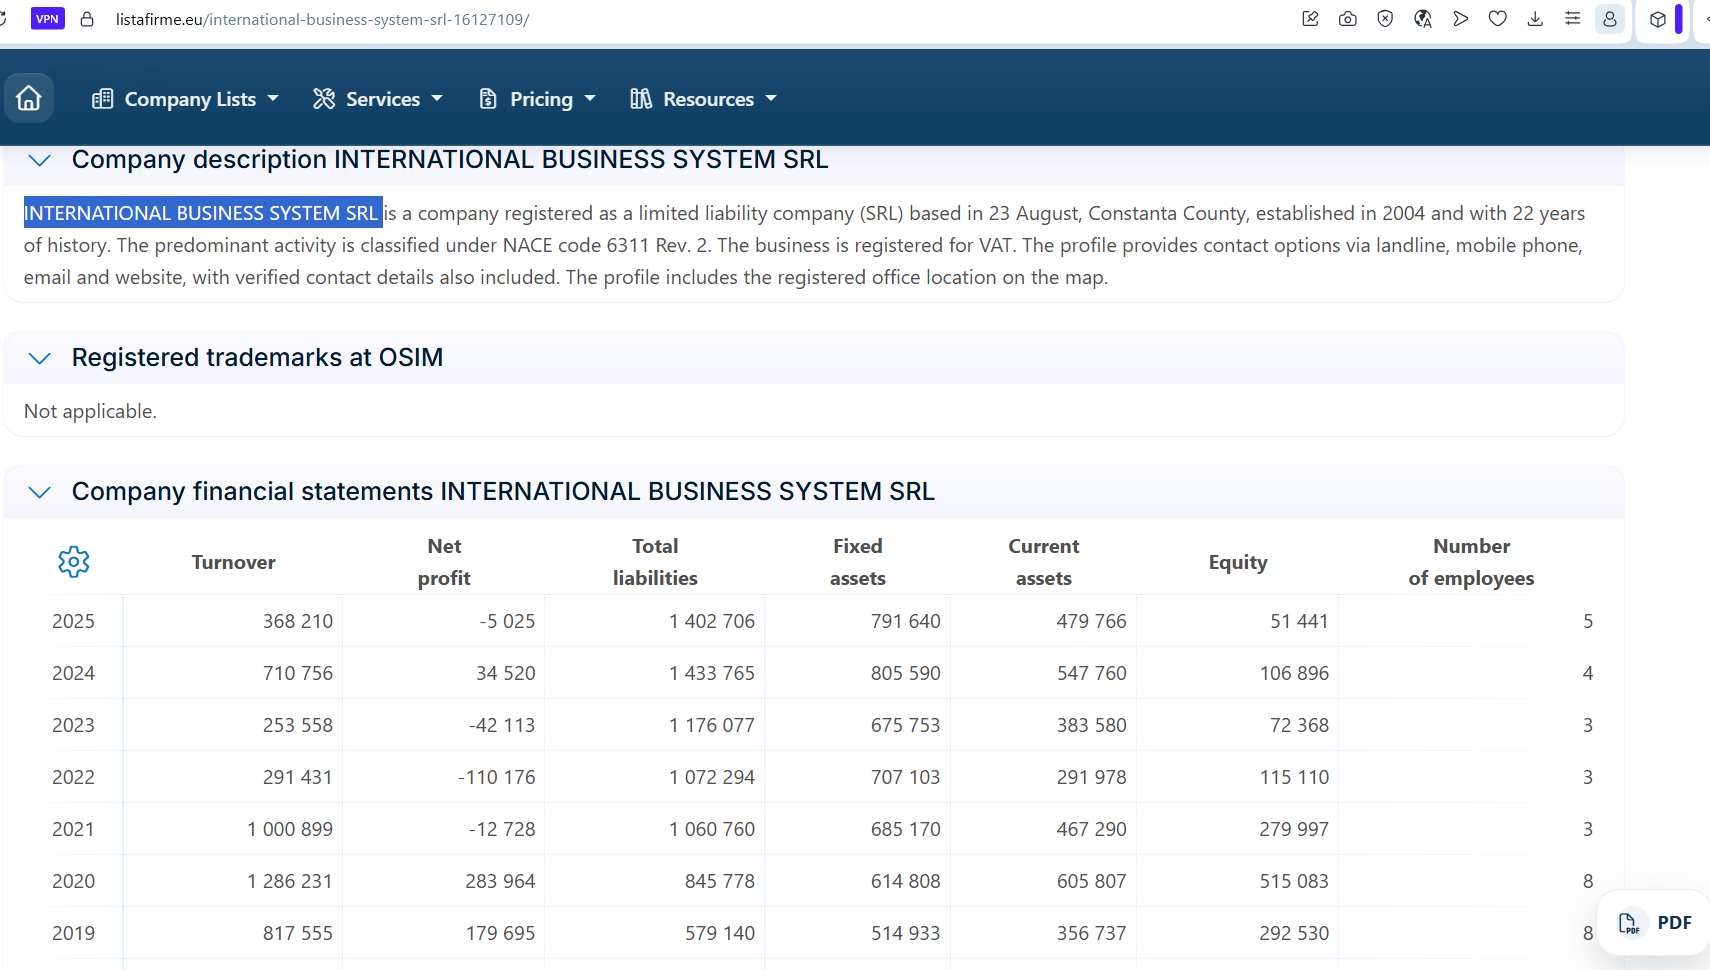
Task: Click equity value 515 083
Action: click(x=1294, y=881)
